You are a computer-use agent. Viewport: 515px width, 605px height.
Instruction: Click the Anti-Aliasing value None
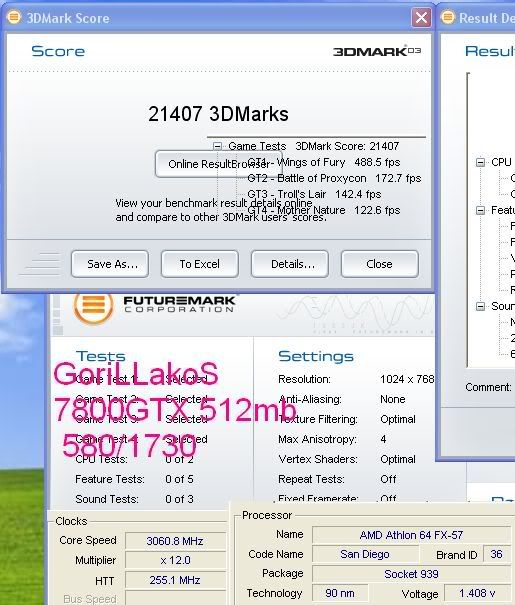click(393, 399)
